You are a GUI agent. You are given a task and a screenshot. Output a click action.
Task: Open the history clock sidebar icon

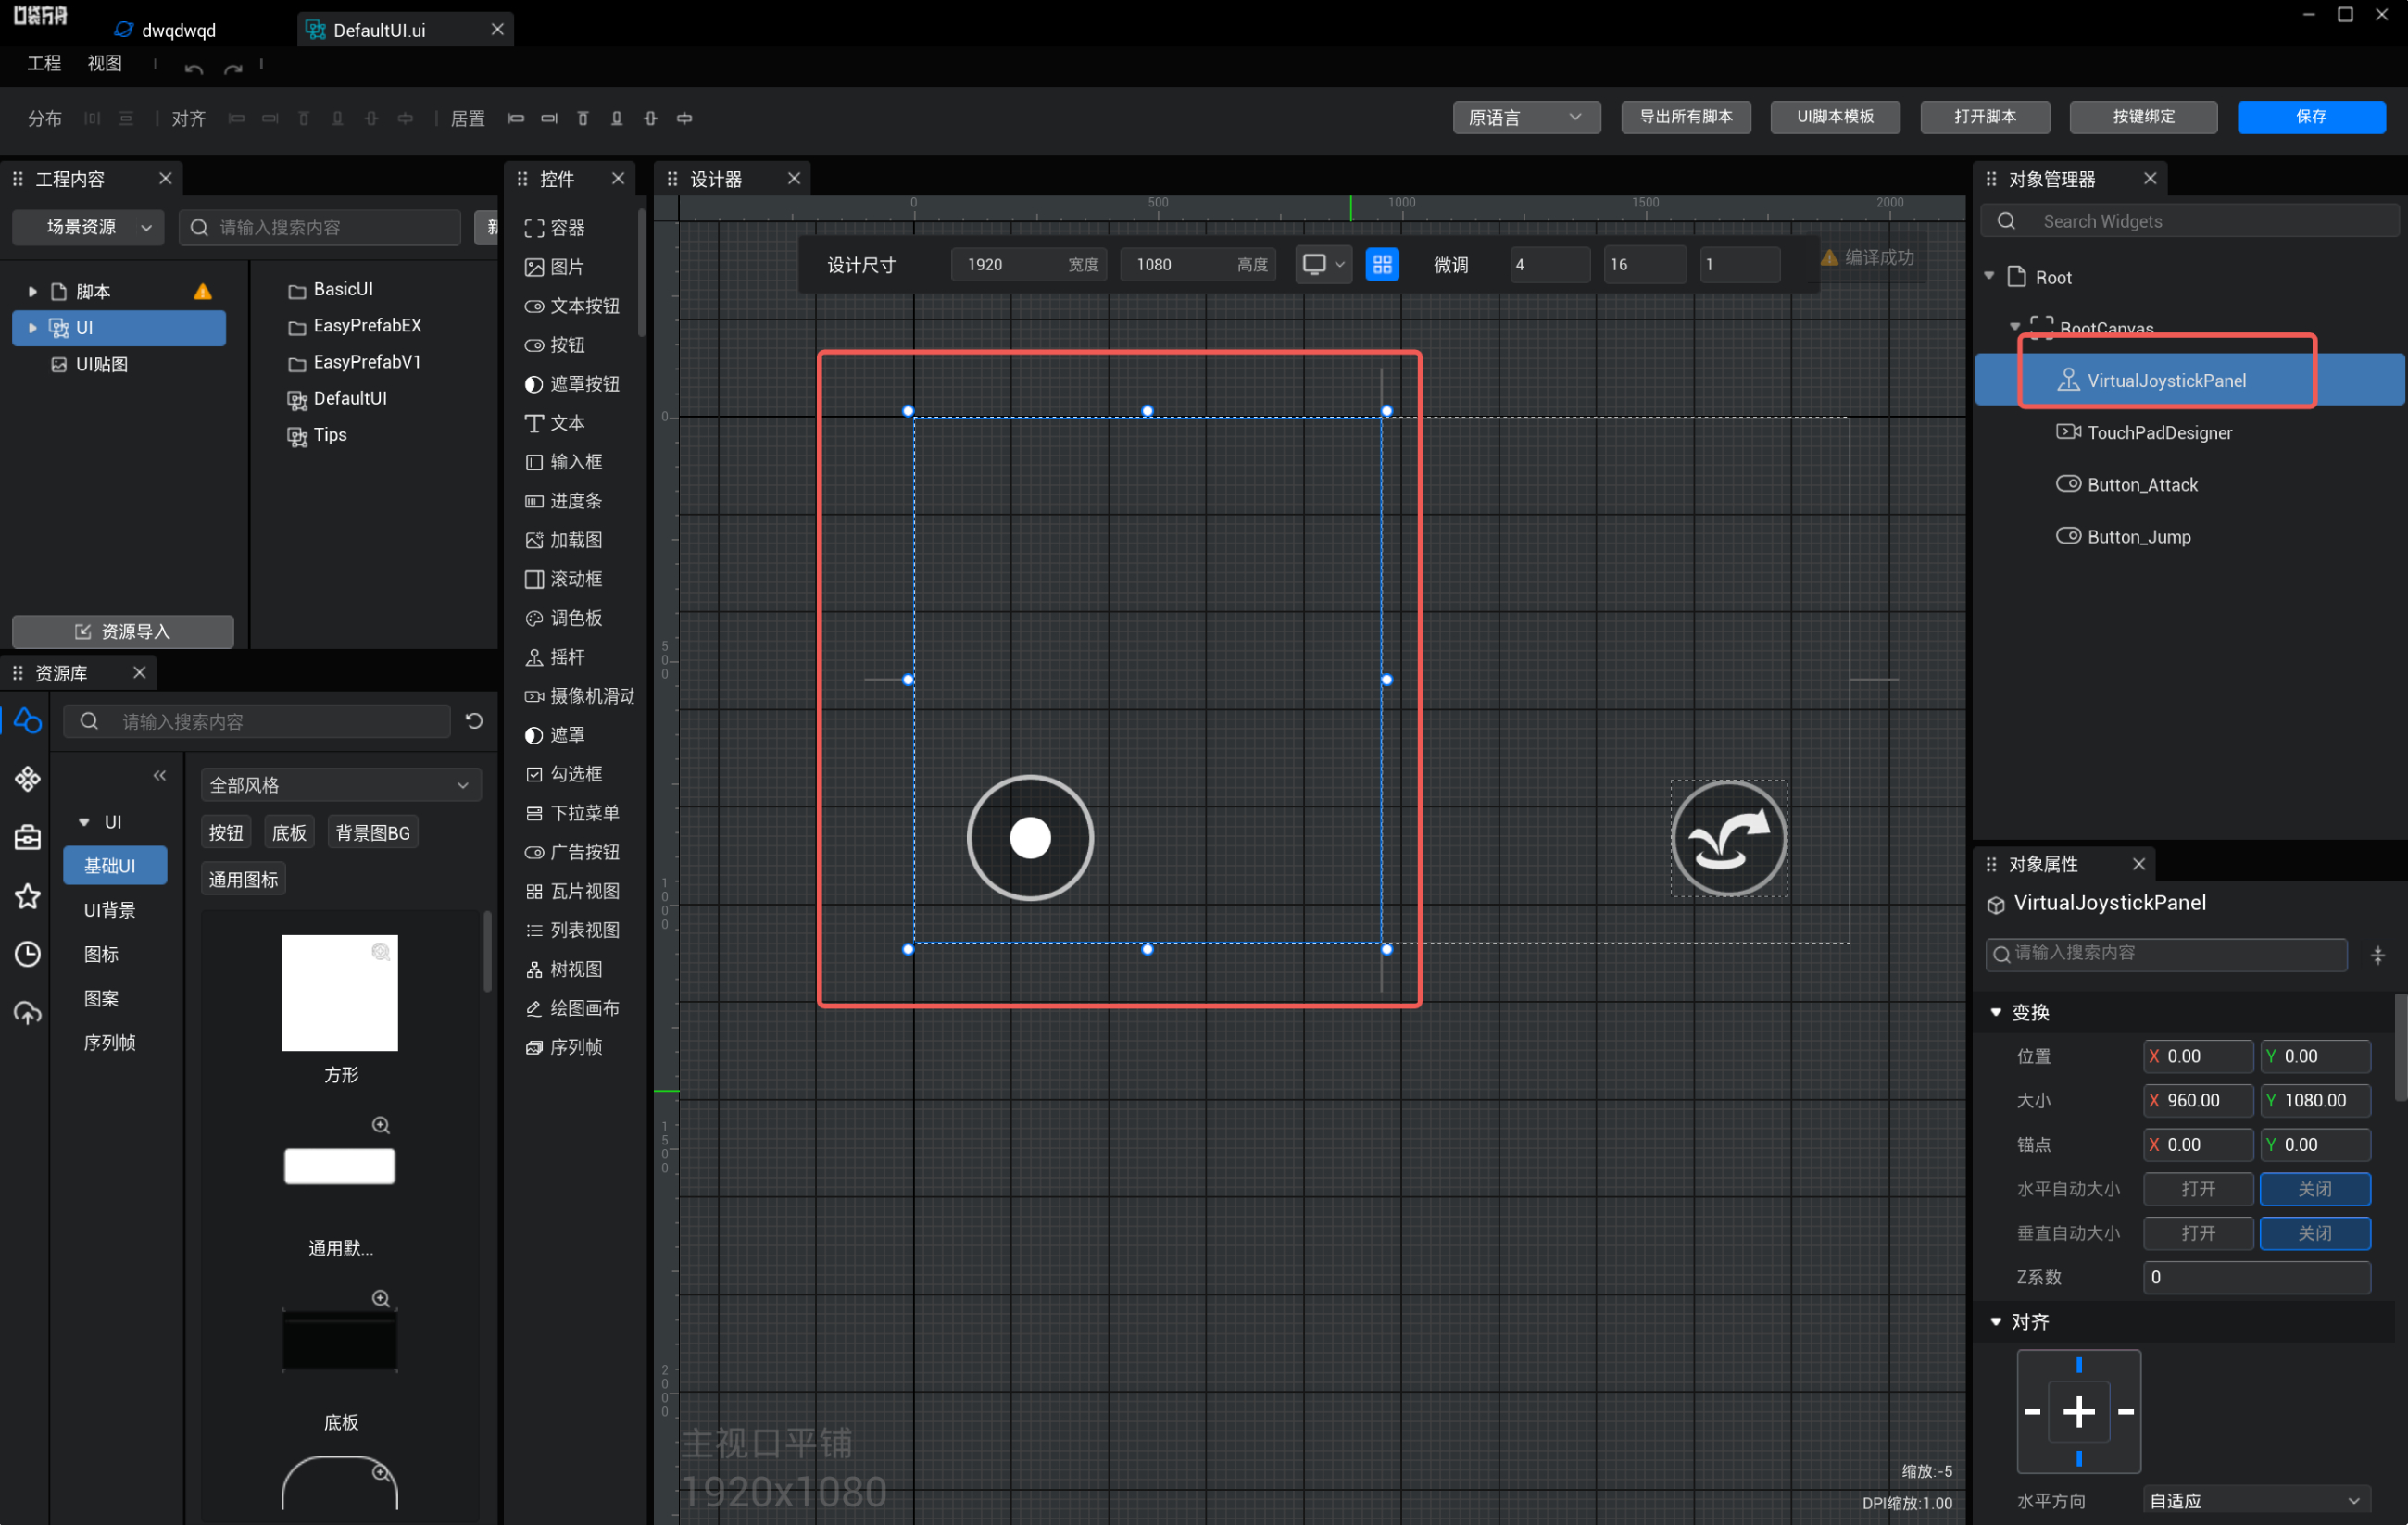pos(28,954)
